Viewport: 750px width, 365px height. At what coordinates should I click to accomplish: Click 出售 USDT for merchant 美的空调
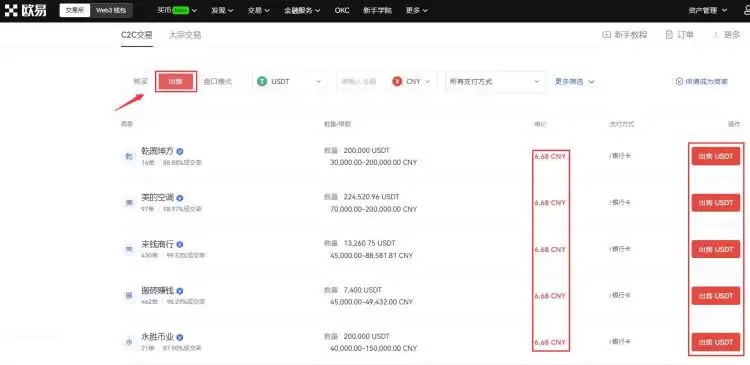[x=716, y=203]
